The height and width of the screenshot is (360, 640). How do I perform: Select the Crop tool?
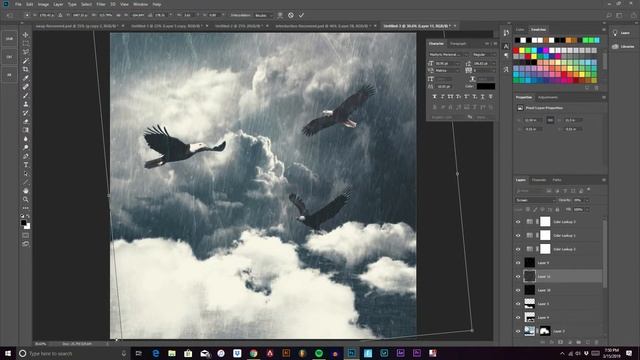pyautogui.click(x=26, y=69)
